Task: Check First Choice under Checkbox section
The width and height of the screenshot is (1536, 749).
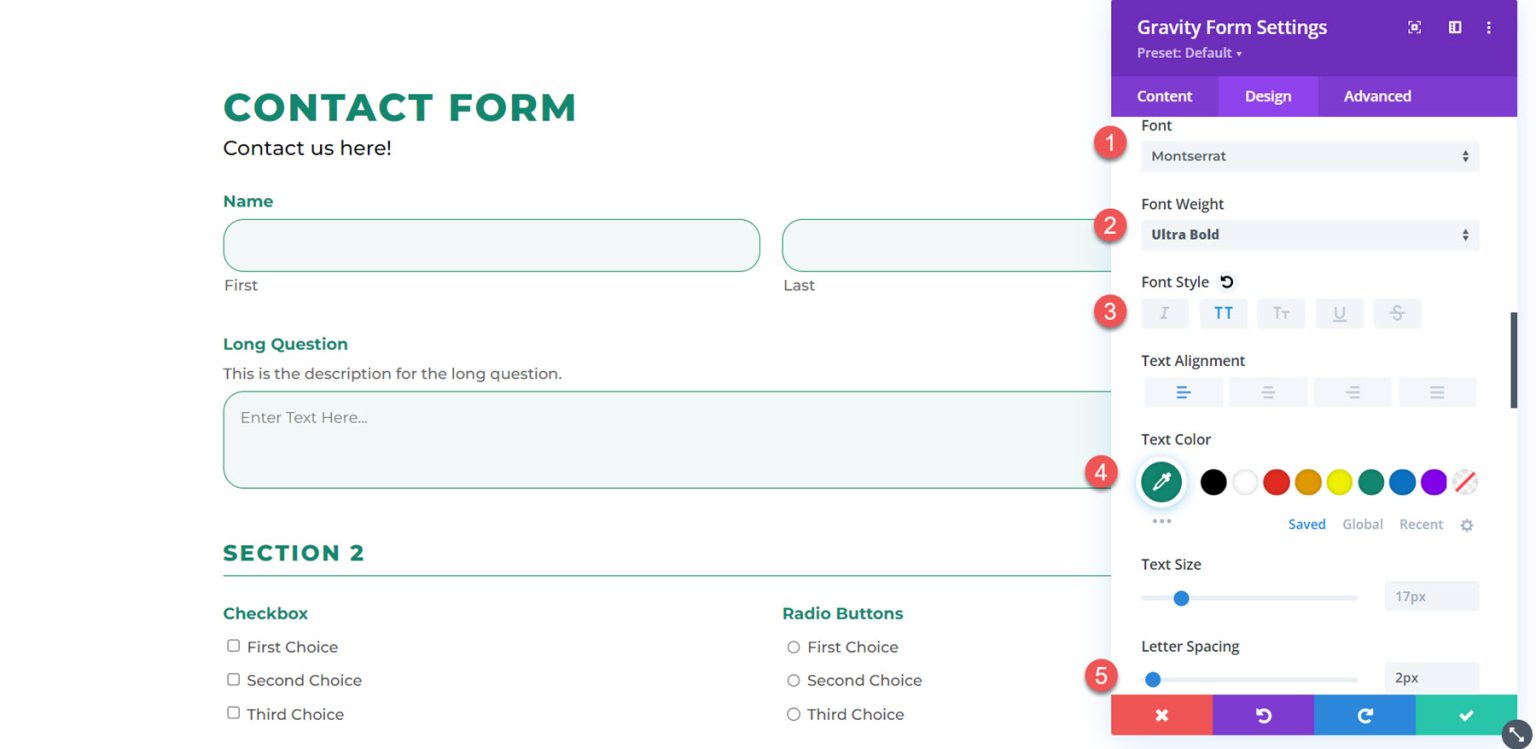Action: pyautogui.click(x=233, y=646)
